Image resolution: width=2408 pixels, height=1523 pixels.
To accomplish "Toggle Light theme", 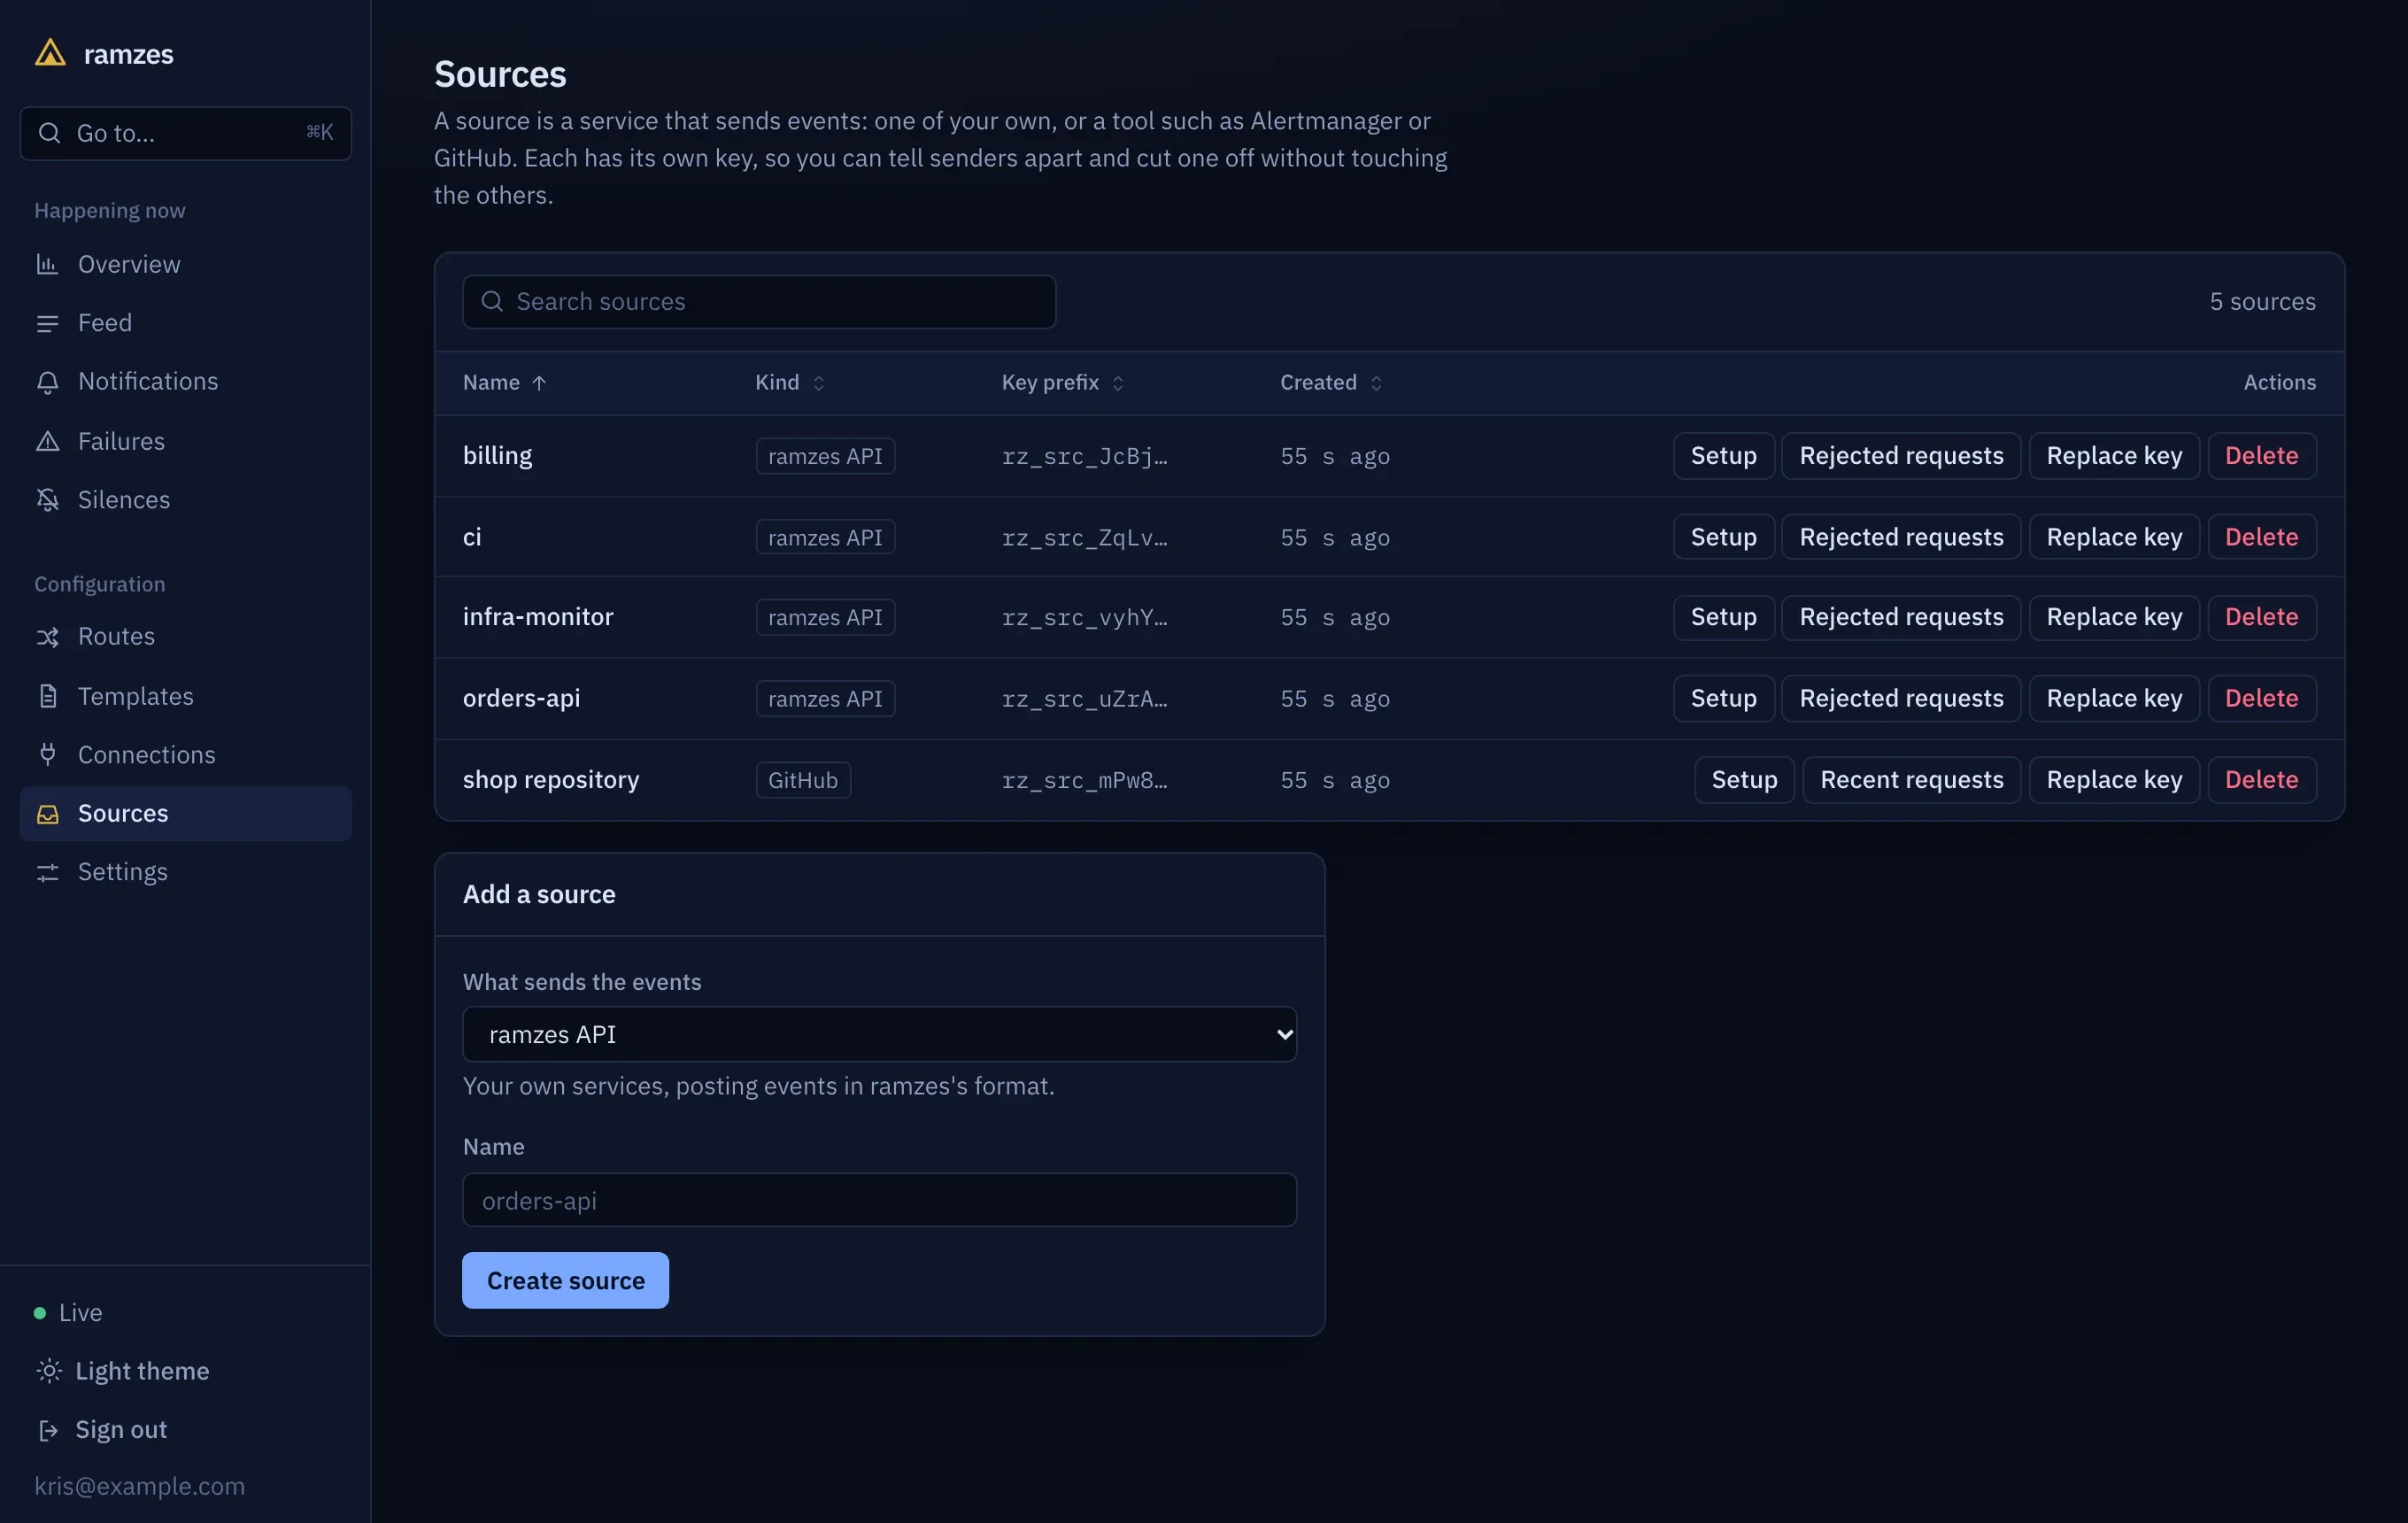I will point(122,1371).
